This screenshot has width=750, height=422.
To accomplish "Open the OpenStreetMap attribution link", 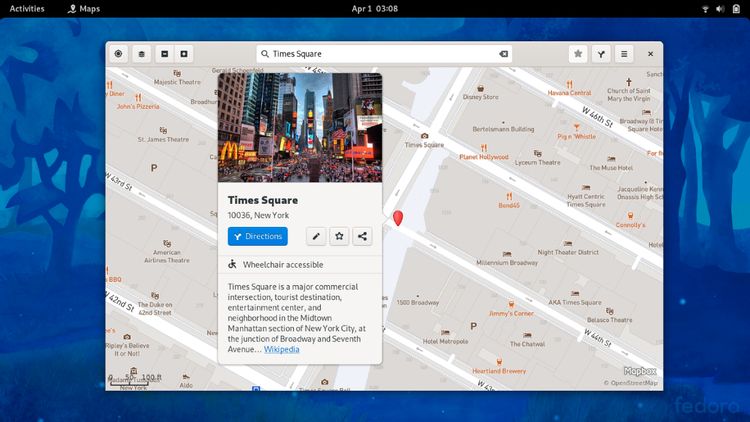I will 630,383.
